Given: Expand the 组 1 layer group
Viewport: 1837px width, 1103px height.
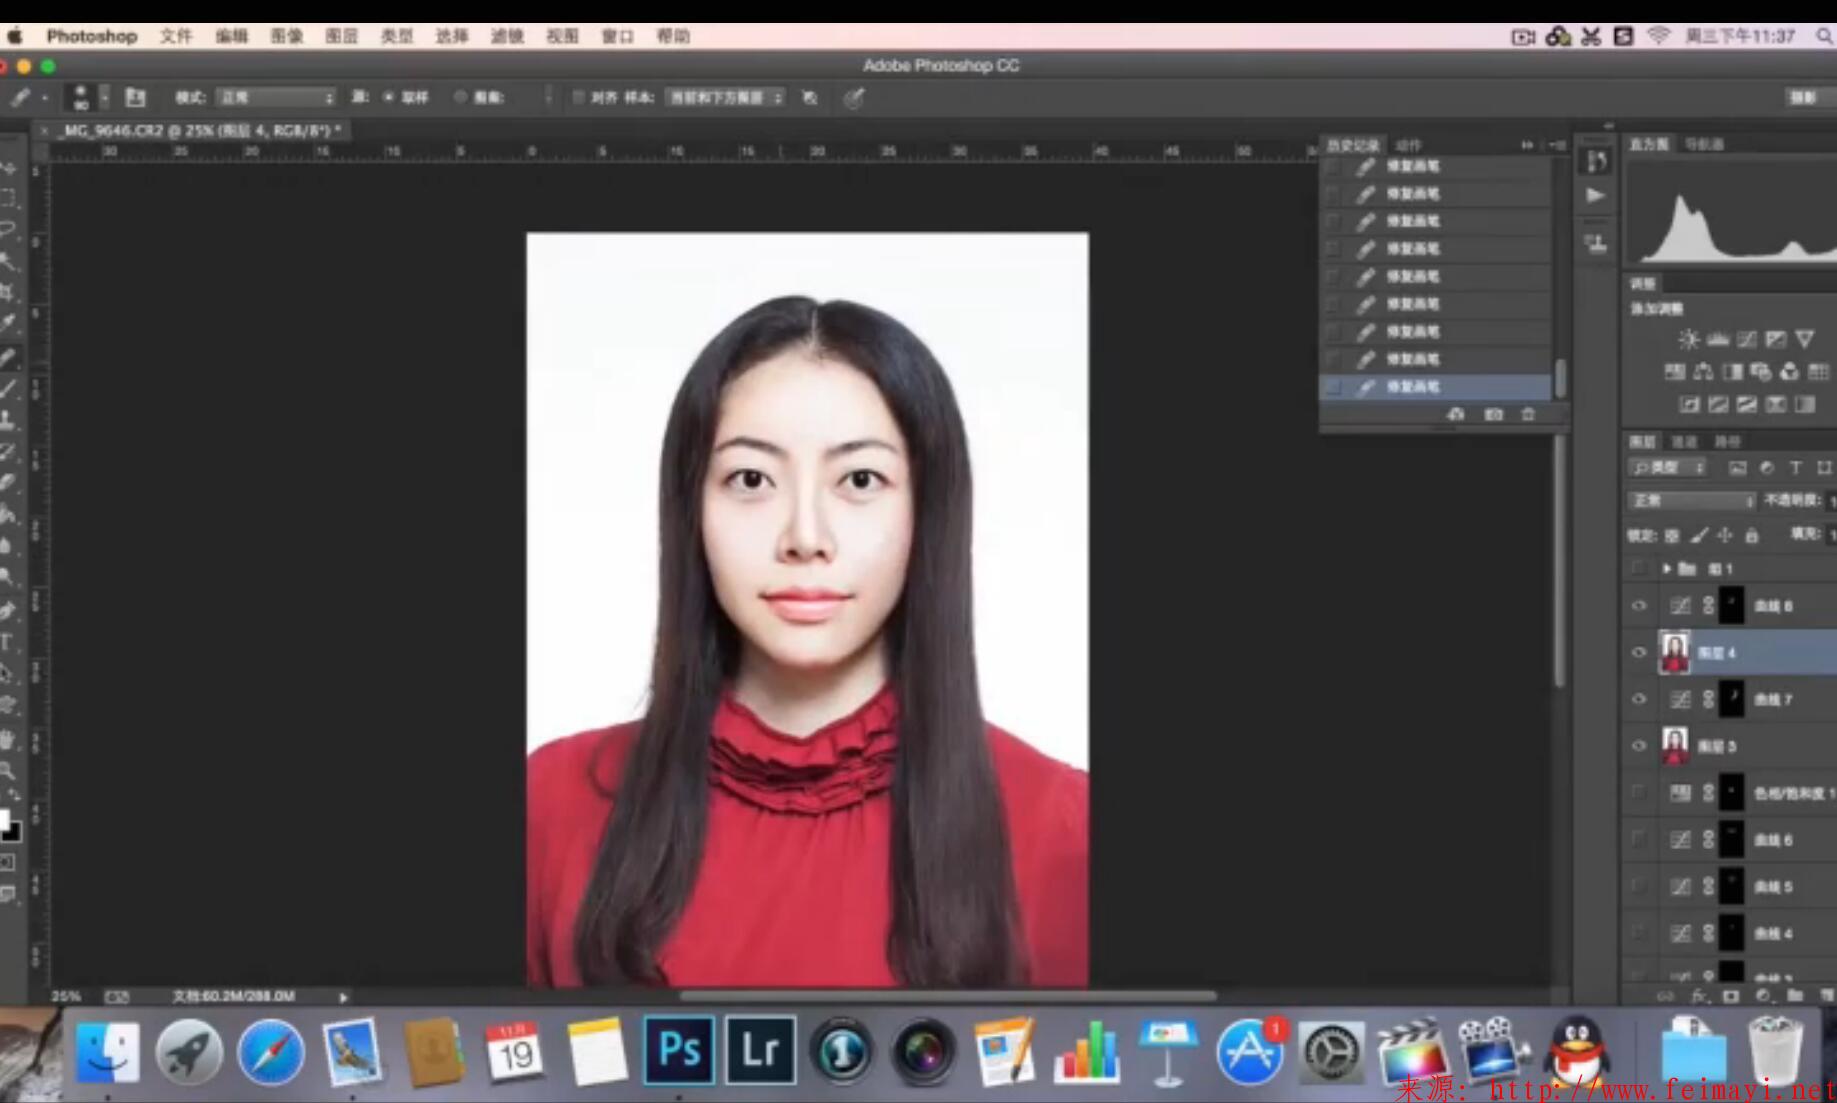Looking at the screenshot, I should click(x=1666, y=567).
